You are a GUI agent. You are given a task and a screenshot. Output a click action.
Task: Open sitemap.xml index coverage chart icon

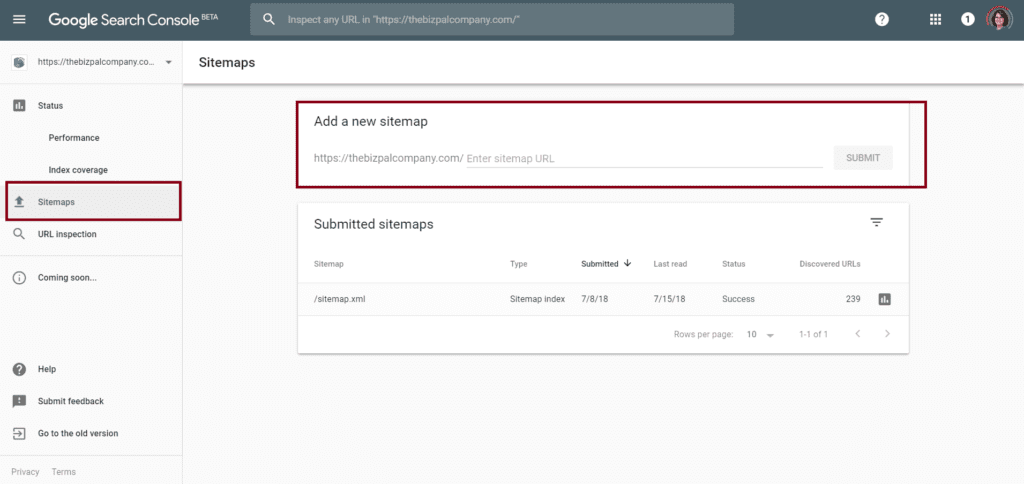(884, 299)
